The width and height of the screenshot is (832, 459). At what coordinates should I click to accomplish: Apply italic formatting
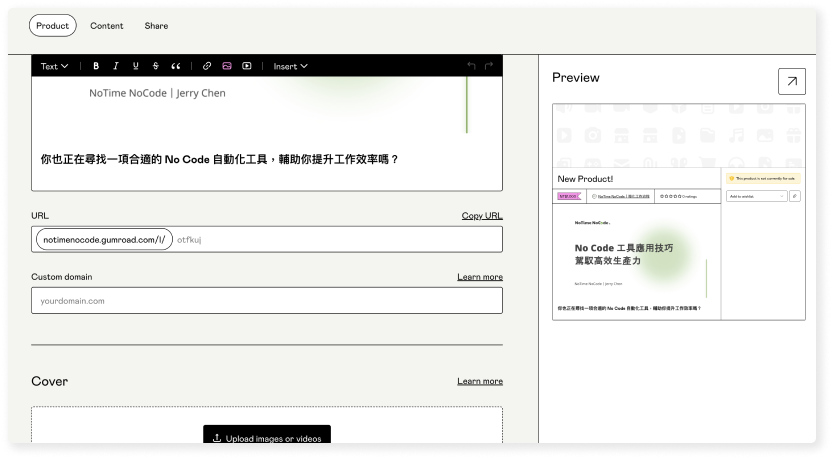click(x=116, y=66)
